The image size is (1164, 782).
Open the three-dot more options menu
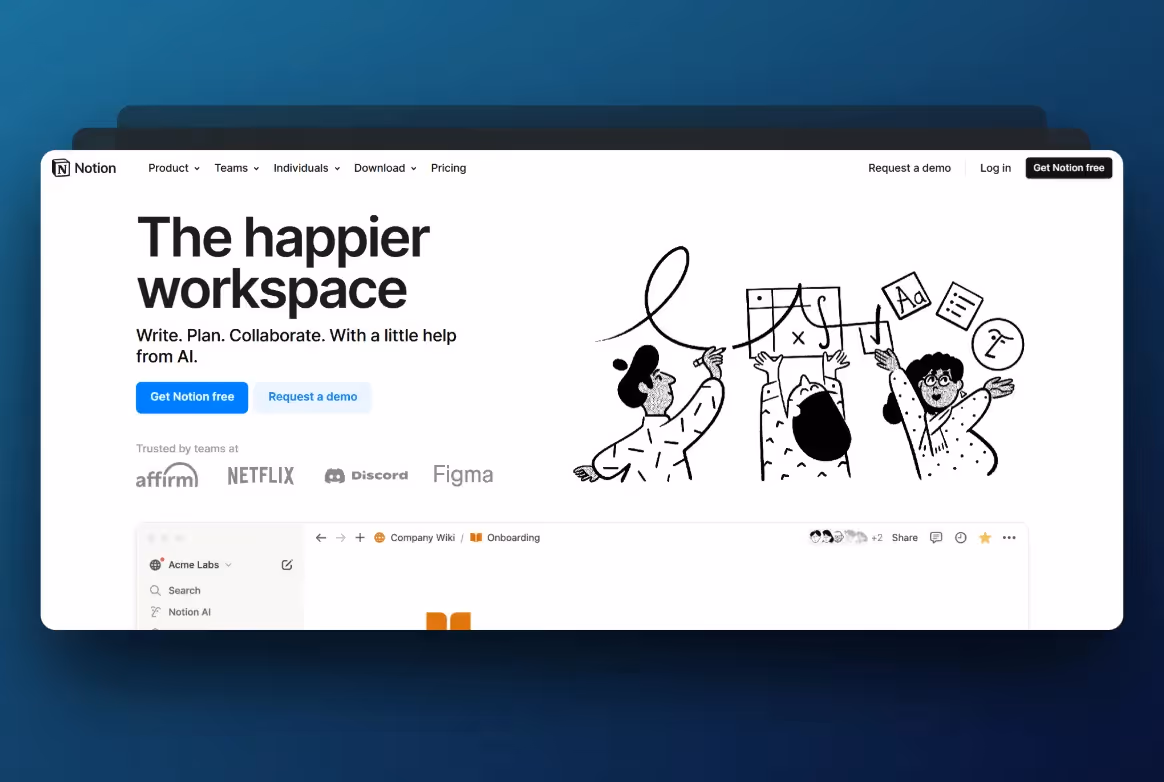point(1009,538)
